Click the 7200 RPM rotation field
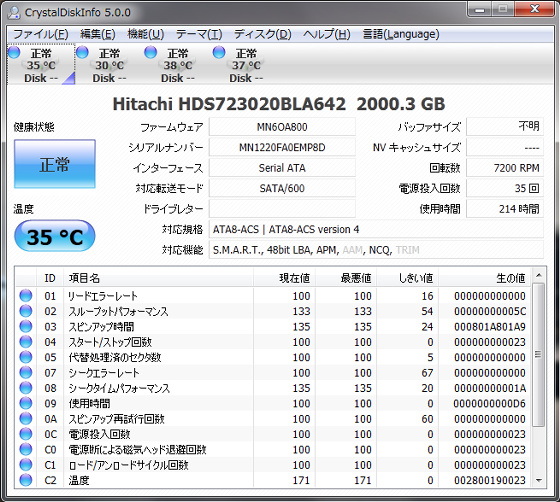The width and height of the screenshot is (560, 502). coord(505,168)
